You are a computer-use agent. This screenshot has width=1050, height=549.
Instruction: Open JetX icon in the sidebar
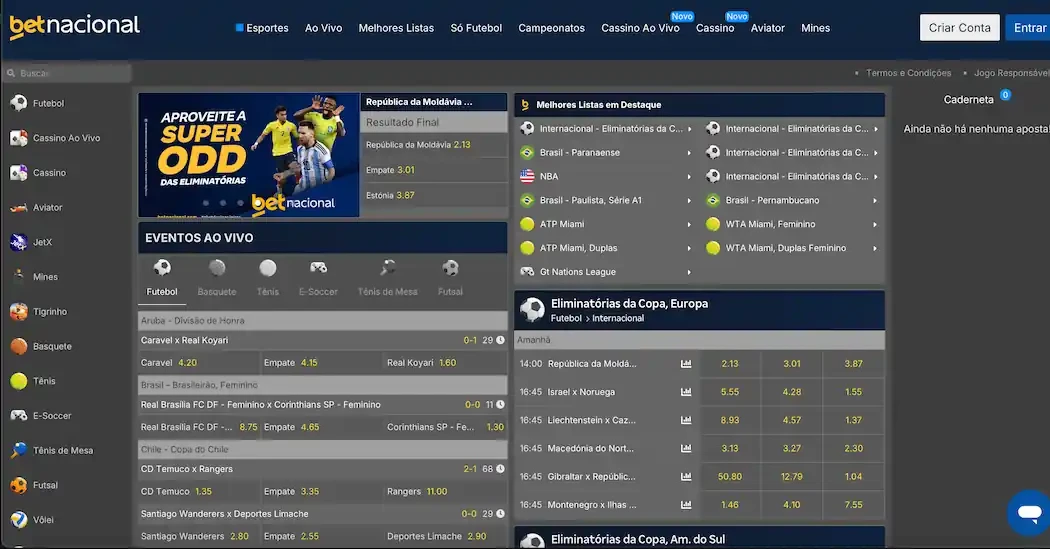pyautogui.click(x=18, y=242)
